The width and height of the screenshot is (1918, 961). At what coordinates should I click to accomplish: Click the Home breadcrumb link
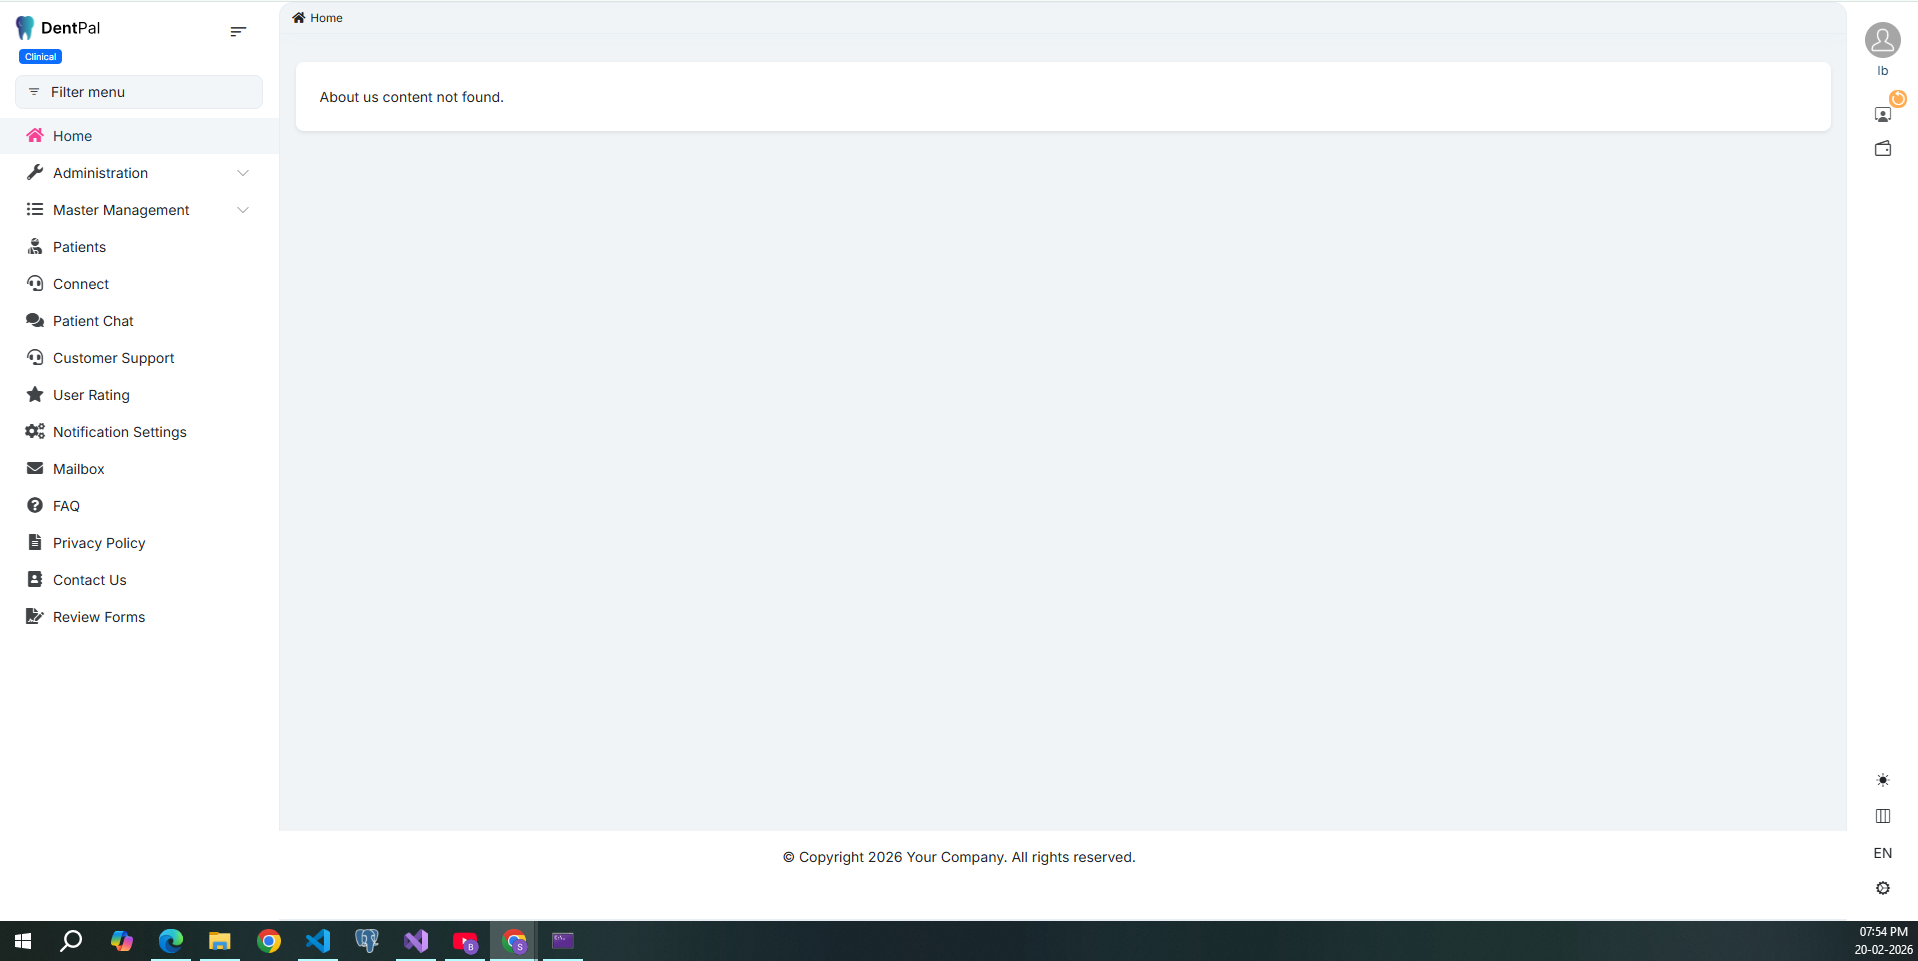tap(326, 18)
